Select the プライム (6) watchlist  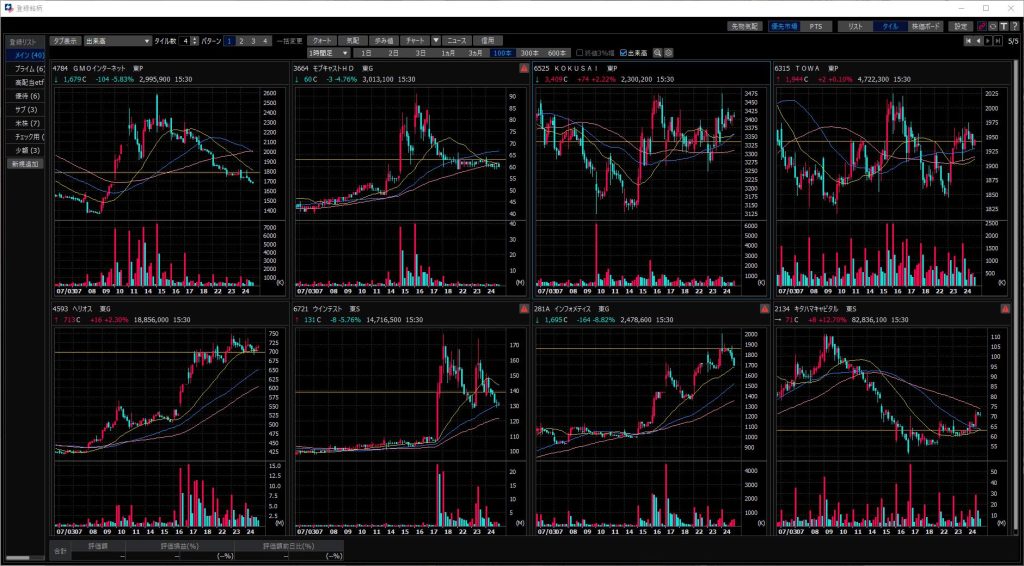pos(29,68)
